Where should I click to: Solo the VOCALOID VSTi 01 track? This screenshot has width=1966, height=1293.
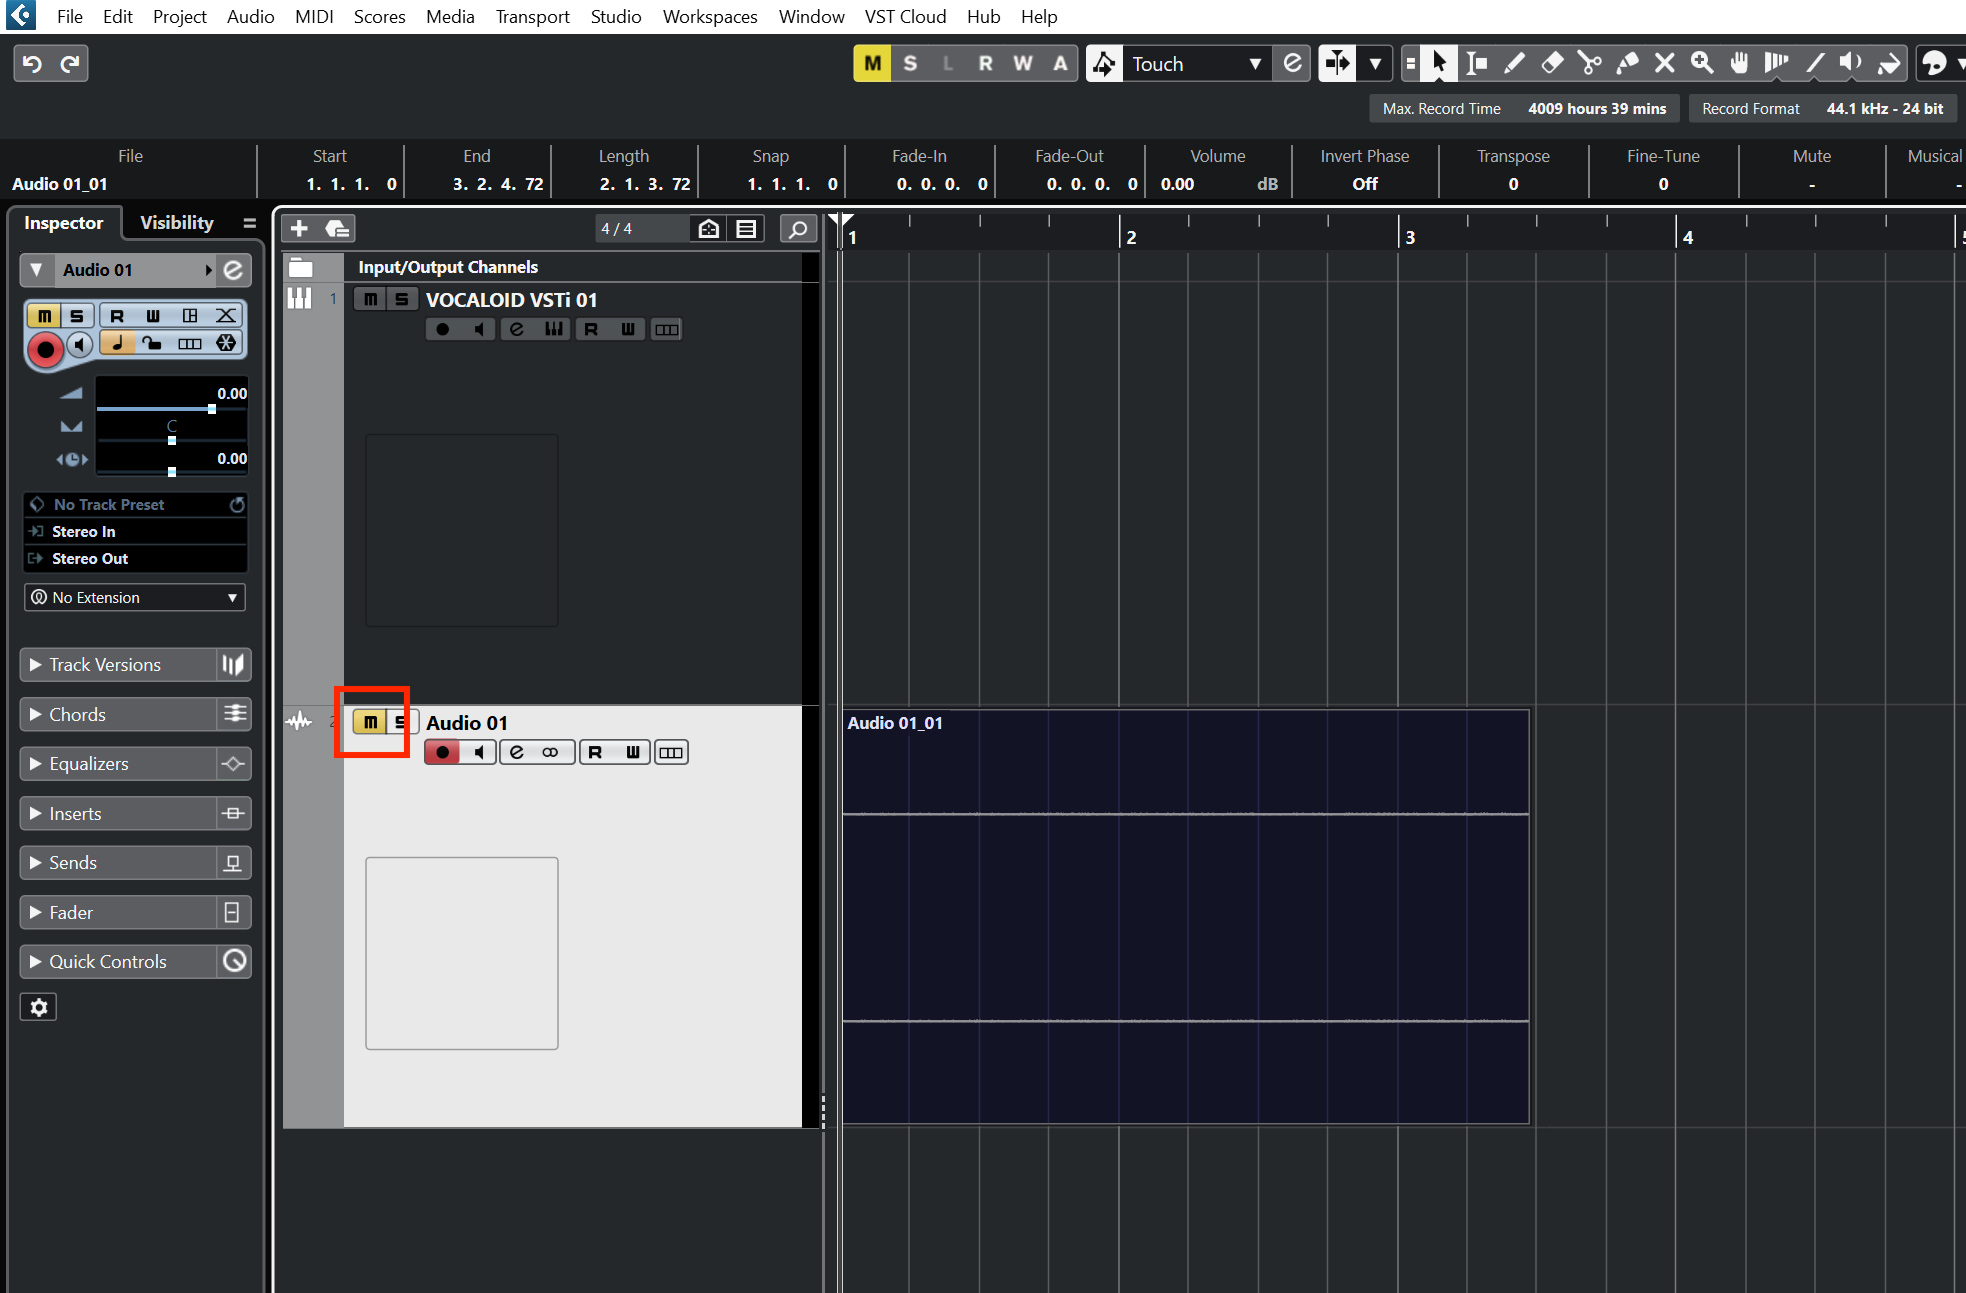click(400, 298)
